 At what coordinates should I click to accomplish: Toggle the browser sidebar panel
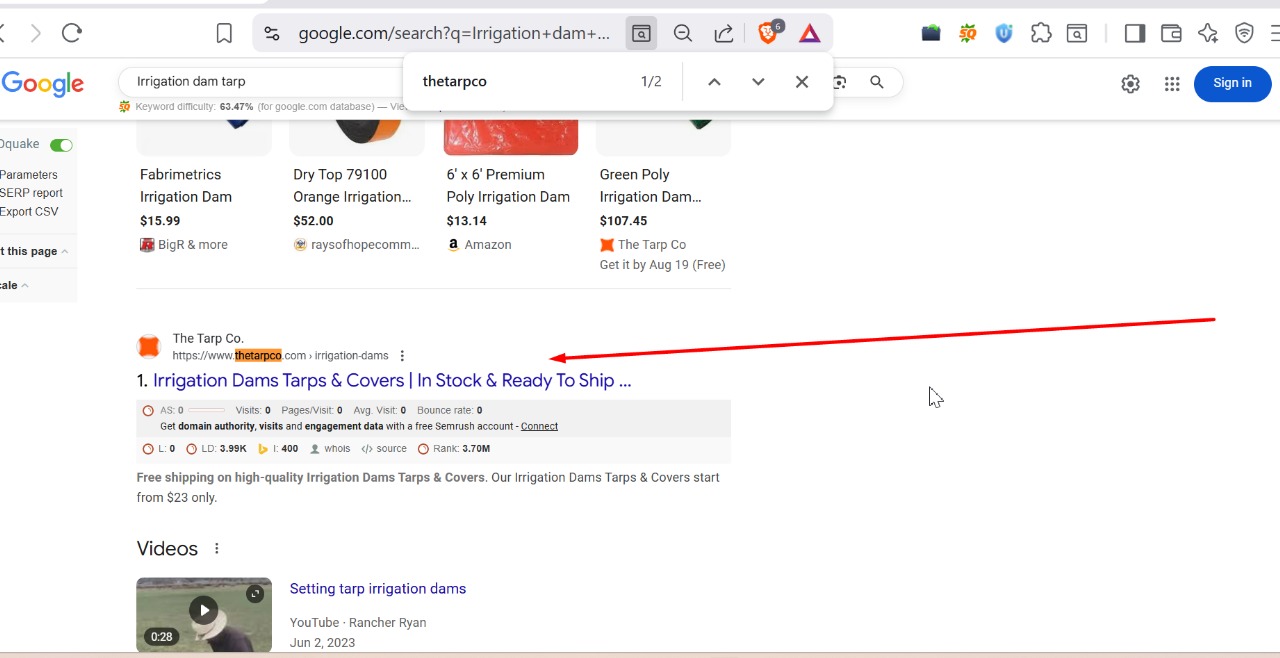pyautogui.click(x=1134, y=33)
